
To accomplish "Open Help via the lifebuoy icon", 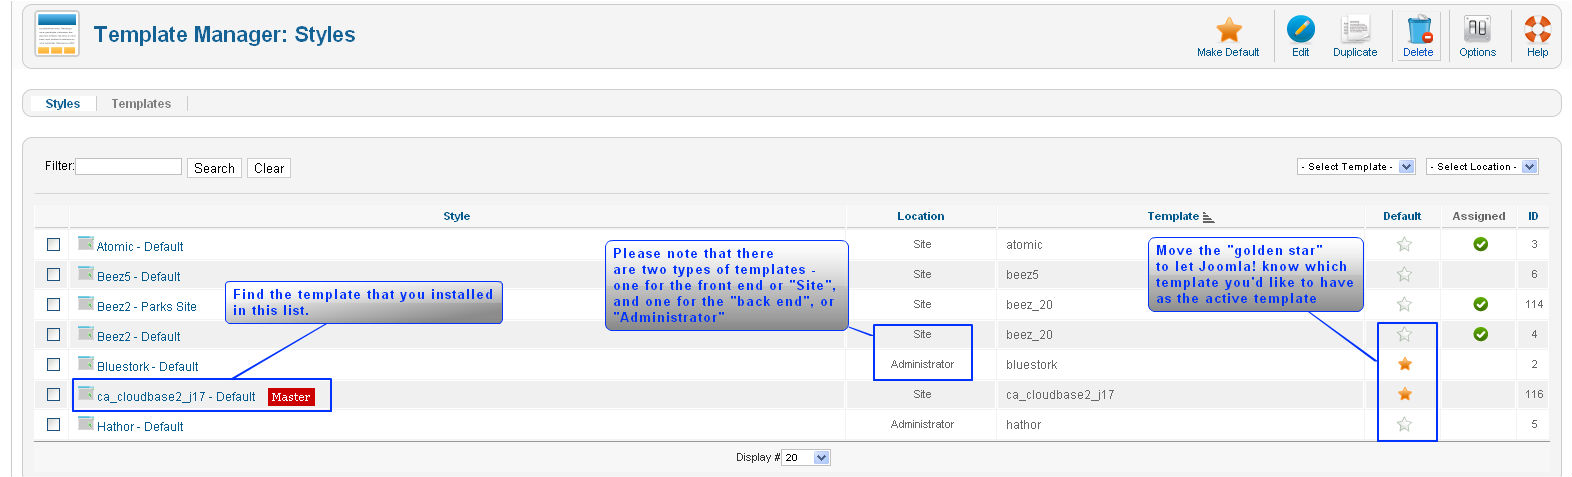I will (x=1537, y=29).
